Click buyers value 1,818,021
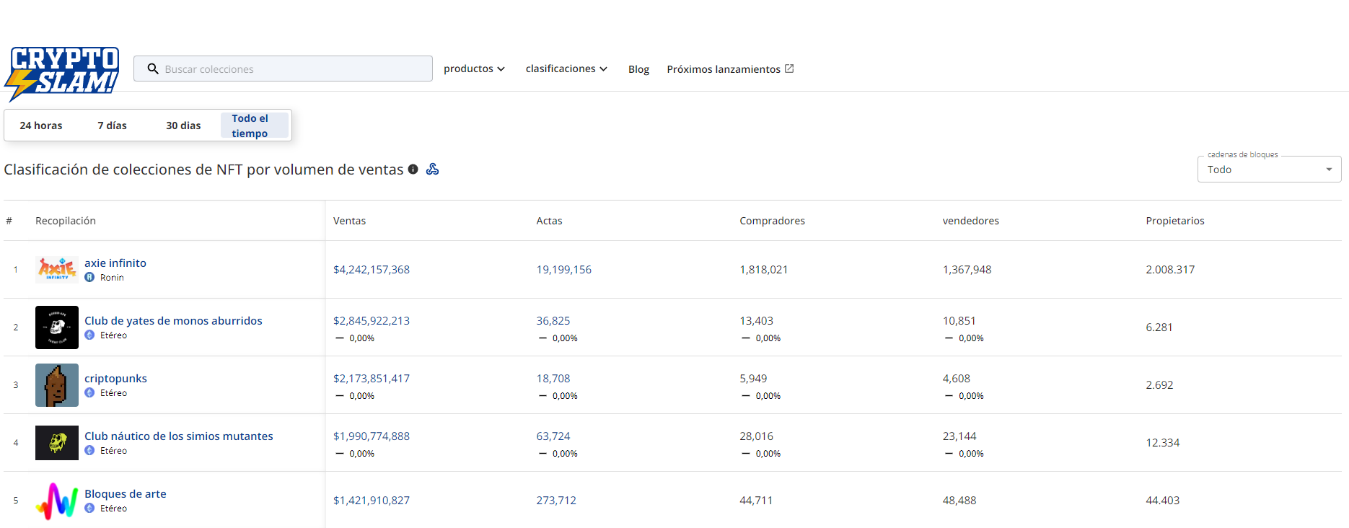Viewport: 1349px width, 528px height. click(x=764, y=269)
